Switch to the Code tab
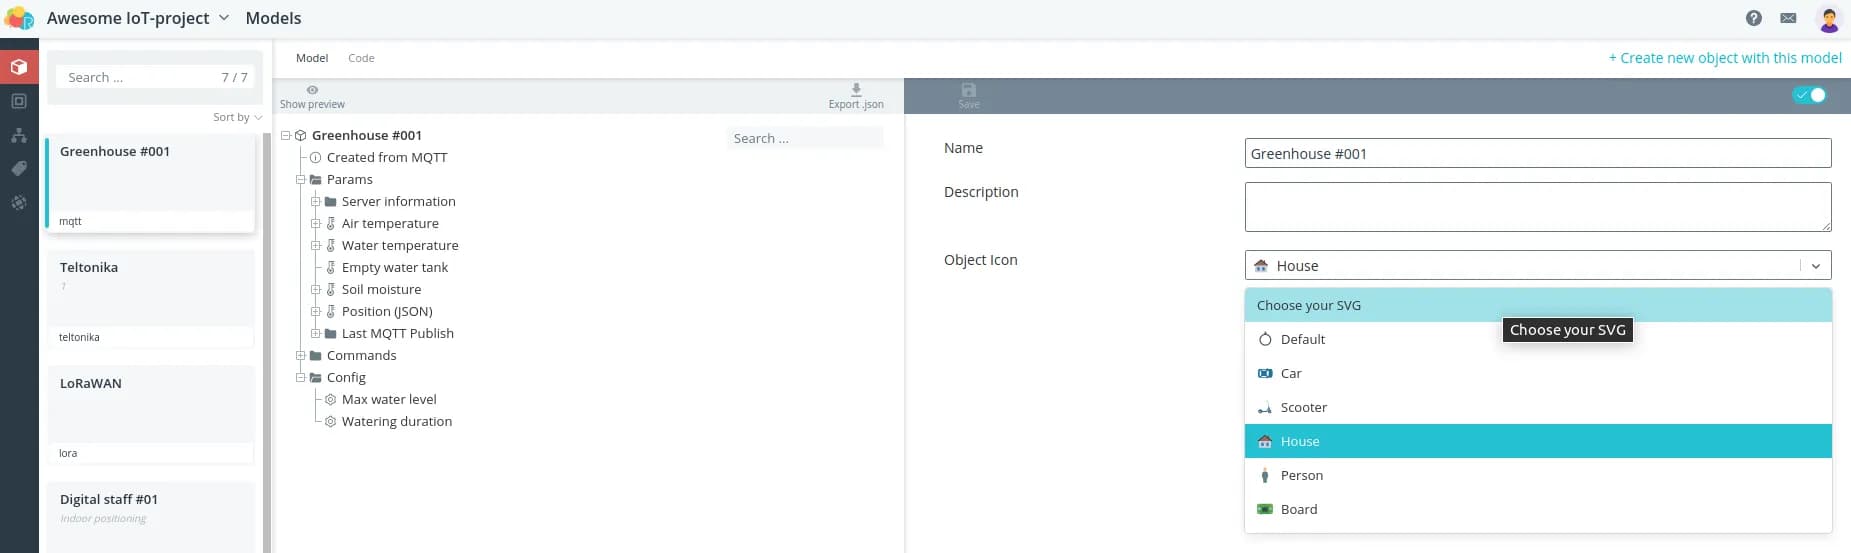This screenshot has height=553, width=1851. click(x=361, y=58)
